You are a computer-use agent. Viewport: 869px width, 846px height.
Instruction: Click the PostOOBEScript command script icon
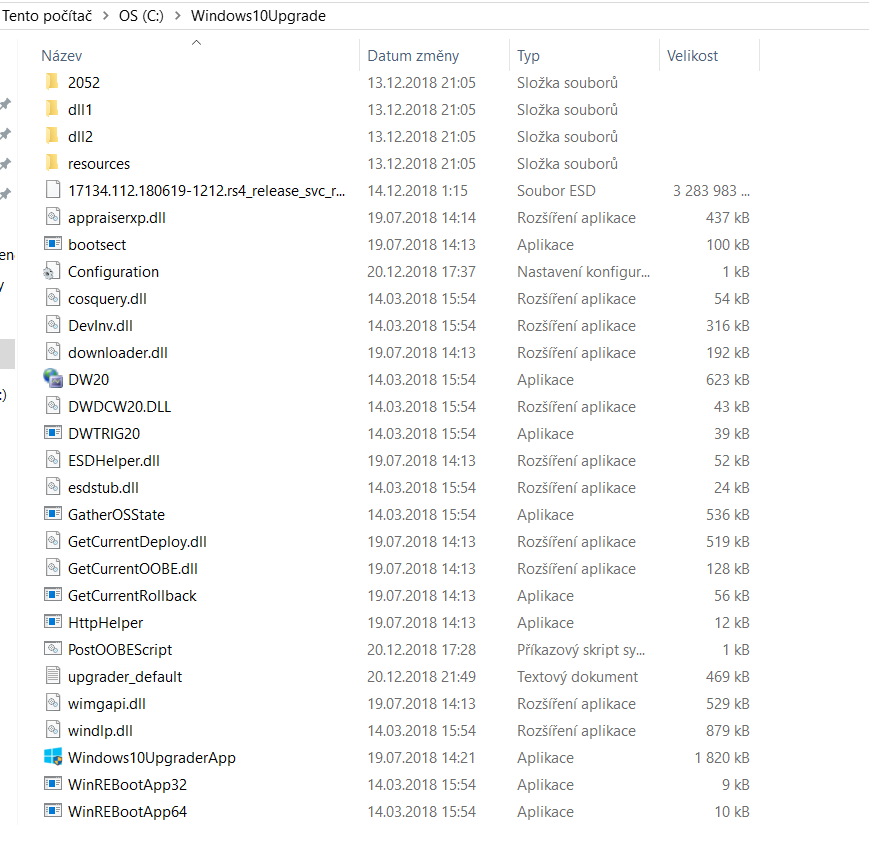tap(53, 649)
